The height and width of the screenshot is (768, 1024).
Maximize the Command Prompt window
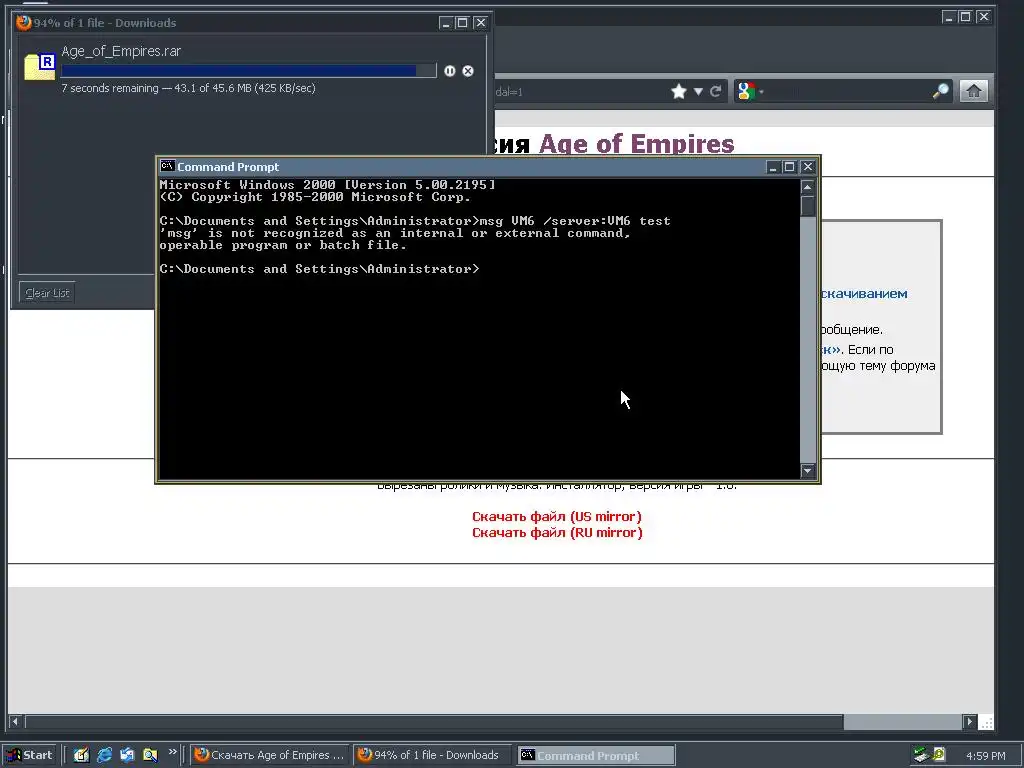(x=789, y=167)
